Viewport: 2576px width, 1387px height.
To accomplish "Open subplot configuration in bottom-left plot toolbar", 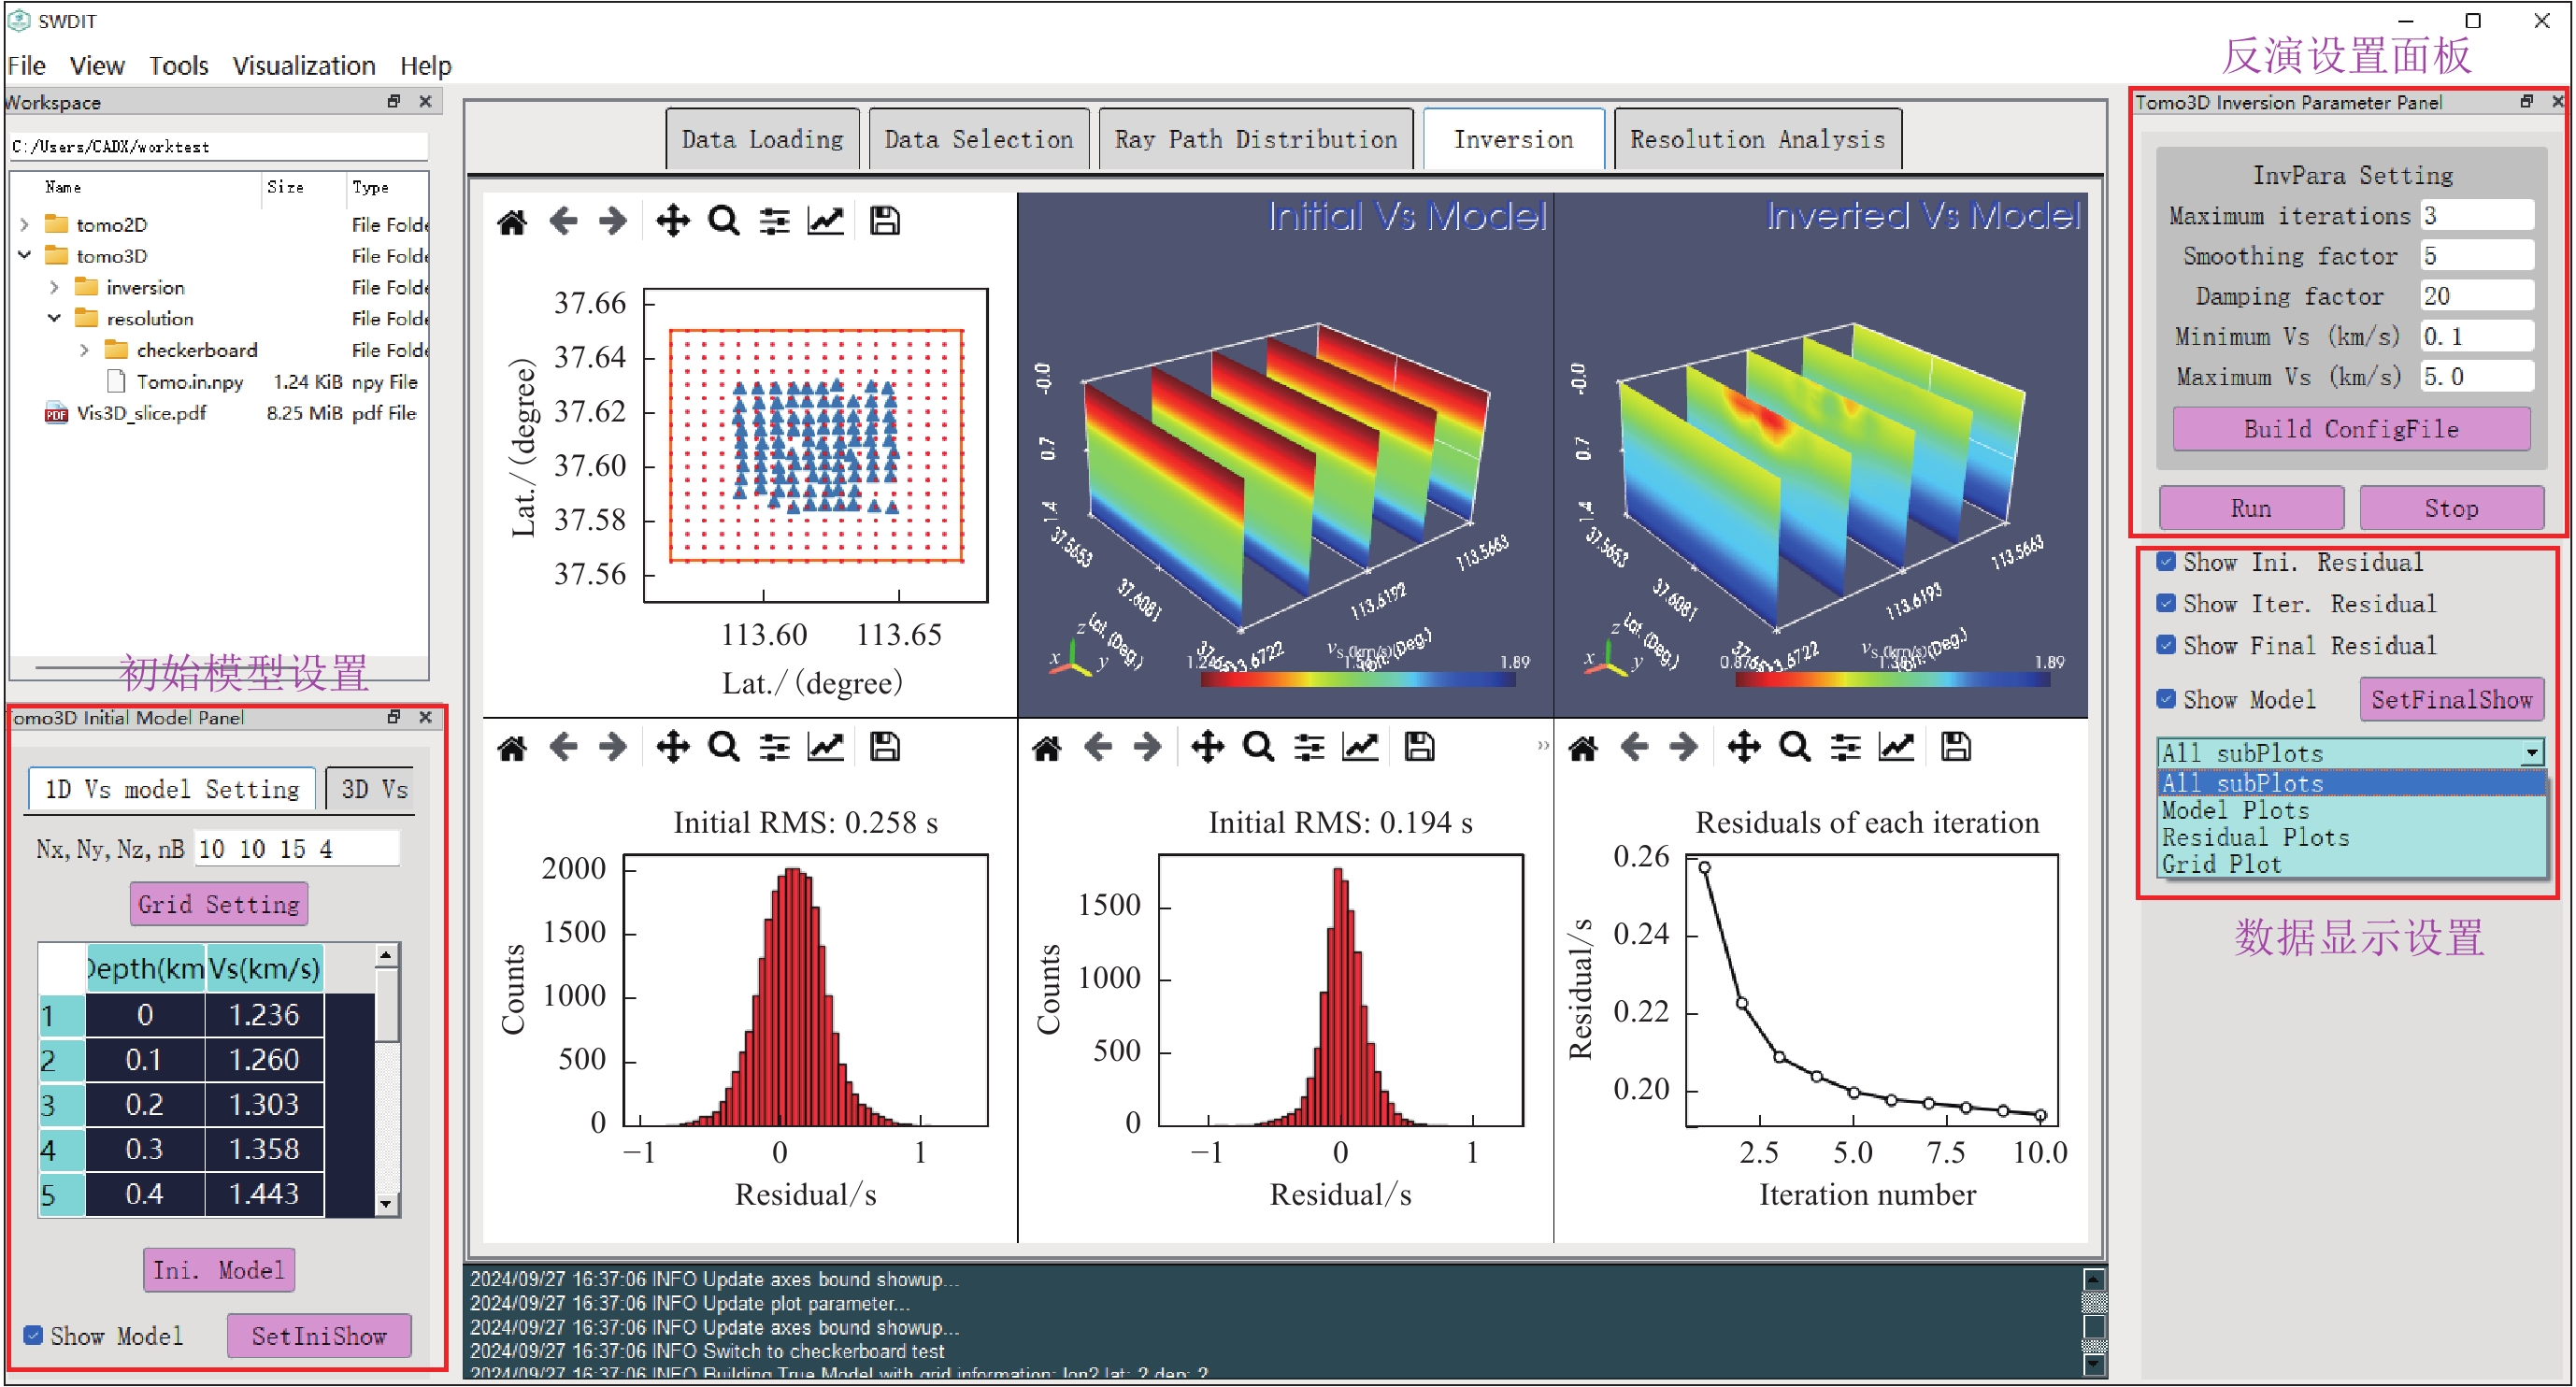I will pyautogui.click(x=774, y=747).
